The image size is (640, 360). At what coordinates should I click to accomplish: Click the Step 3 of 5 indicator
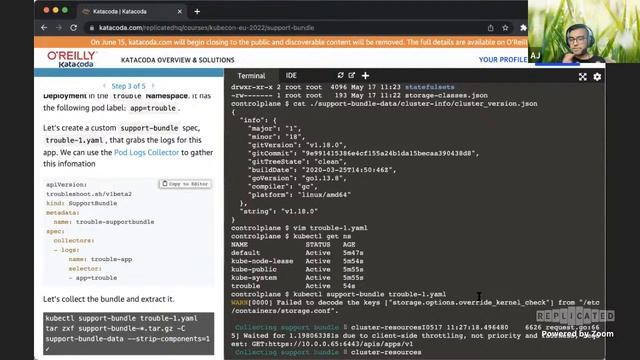[128, 86]
